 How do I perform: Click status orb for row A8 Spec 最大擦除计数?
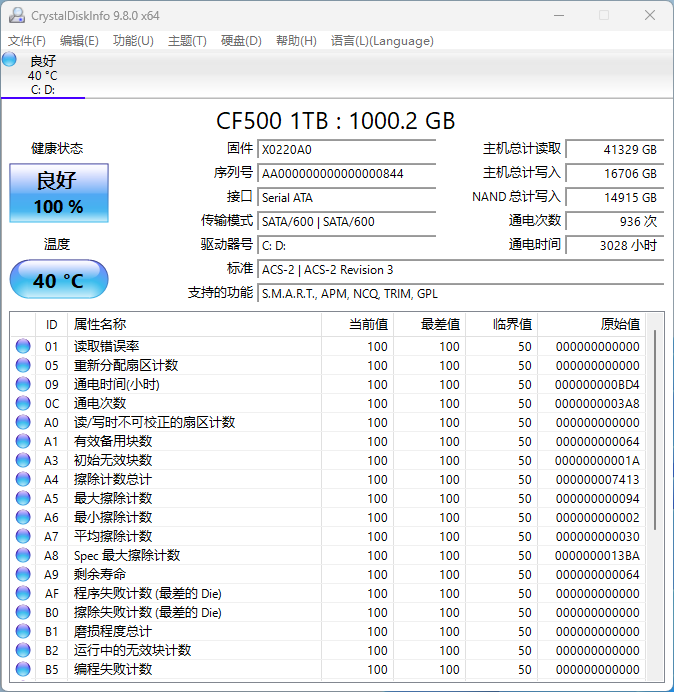point(23,555)
